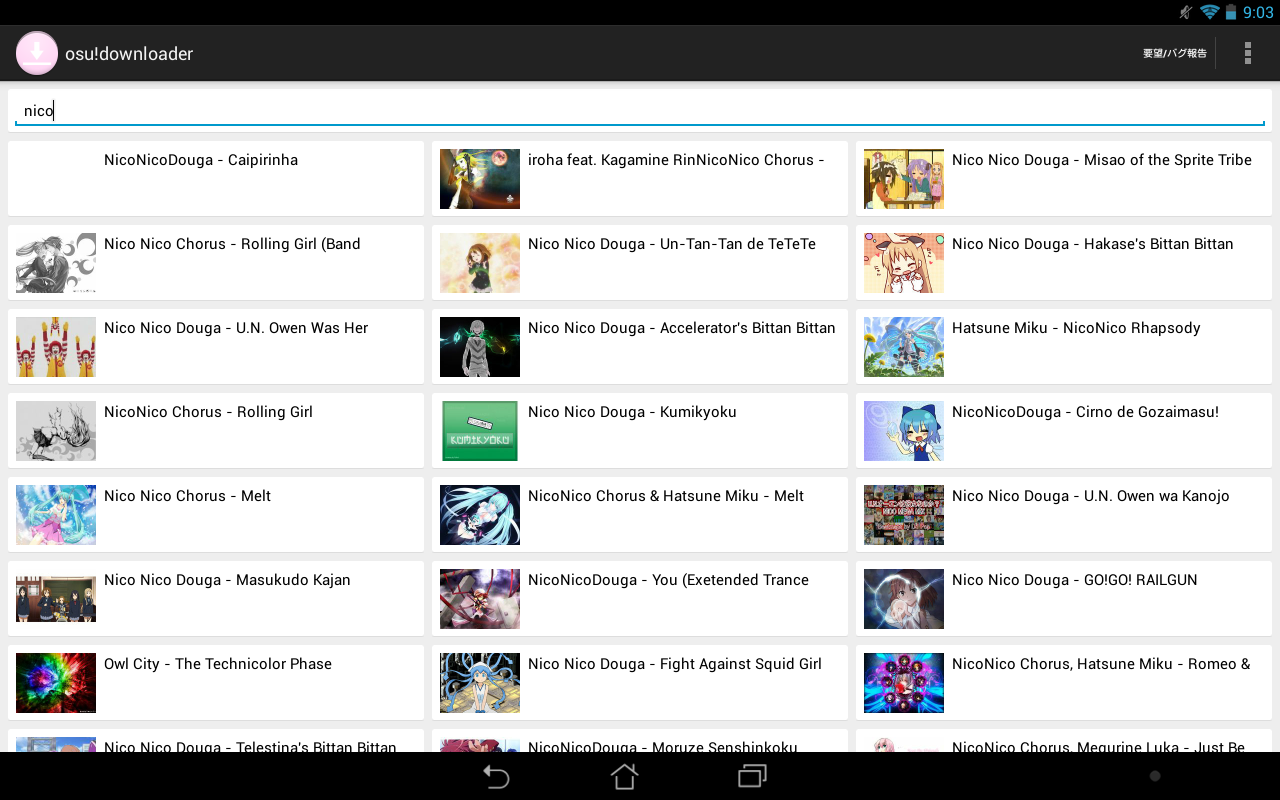Tap the osu!downloader app logo icon
Viewport: 1280px width, 800px height.
[37, 53]
